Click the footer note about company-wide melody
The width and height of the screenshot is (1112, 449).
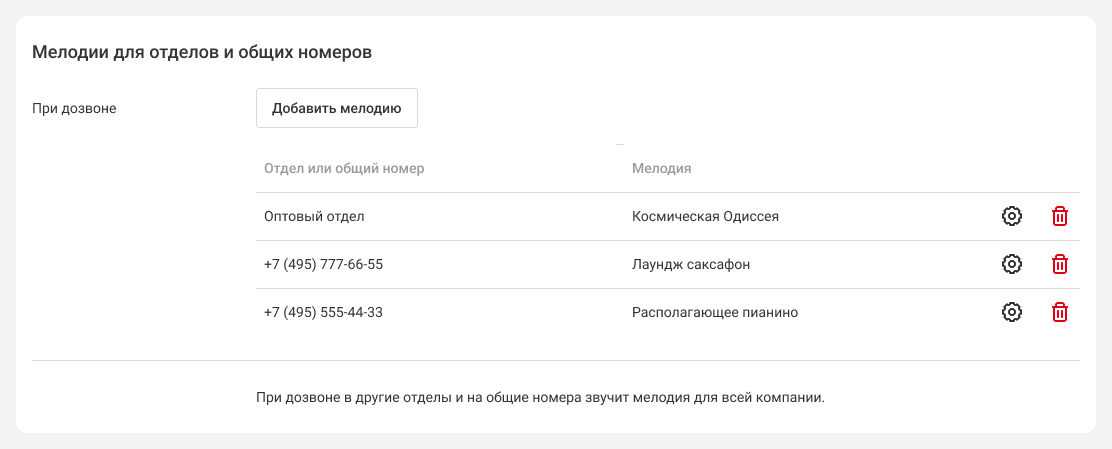point(540,397)
